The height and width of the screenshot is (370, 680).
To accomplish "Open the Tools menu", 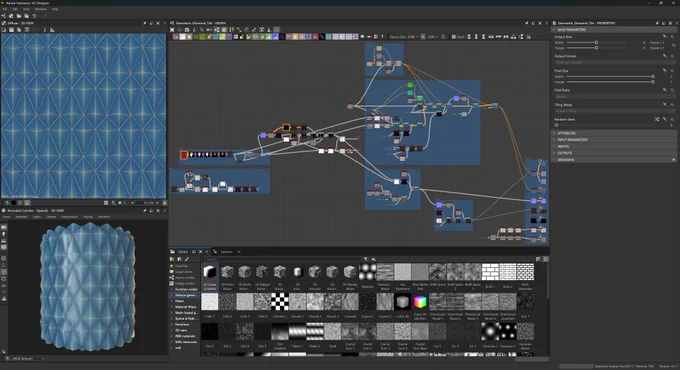I will point(26,9).
